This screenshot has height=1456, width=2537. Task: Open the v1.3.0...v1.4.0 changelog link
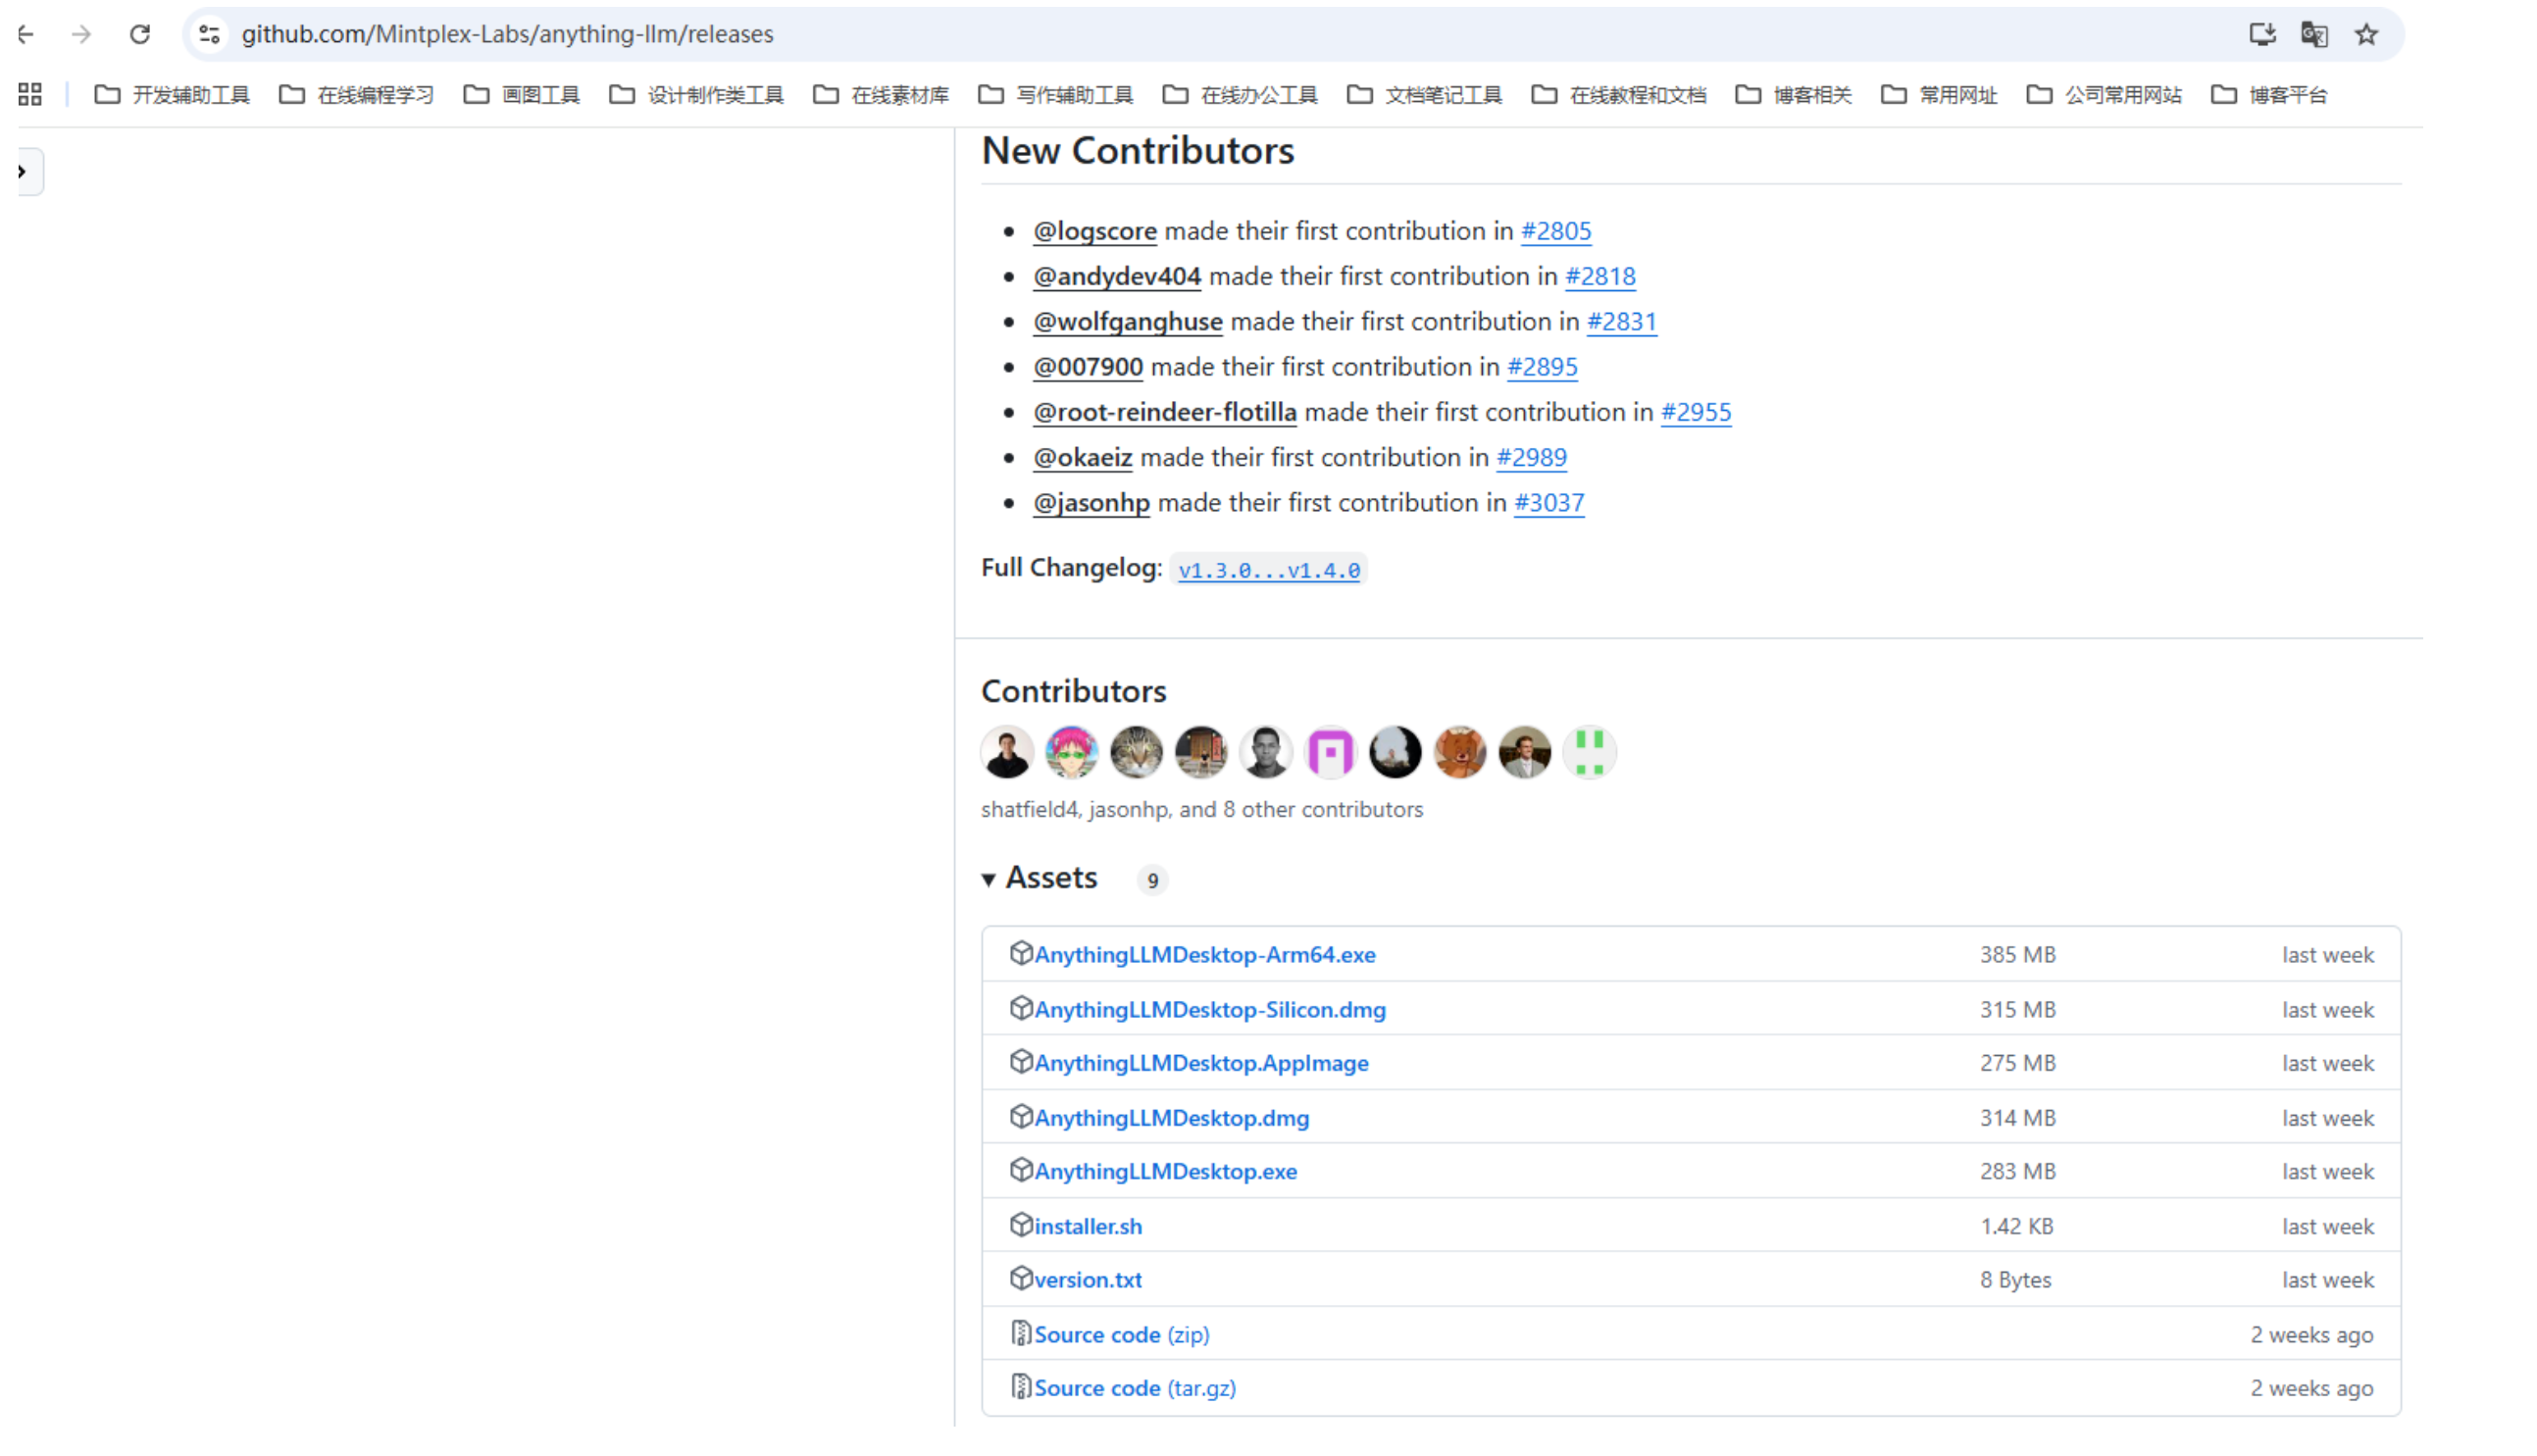pyautogui.click(x=1268, y=570)
